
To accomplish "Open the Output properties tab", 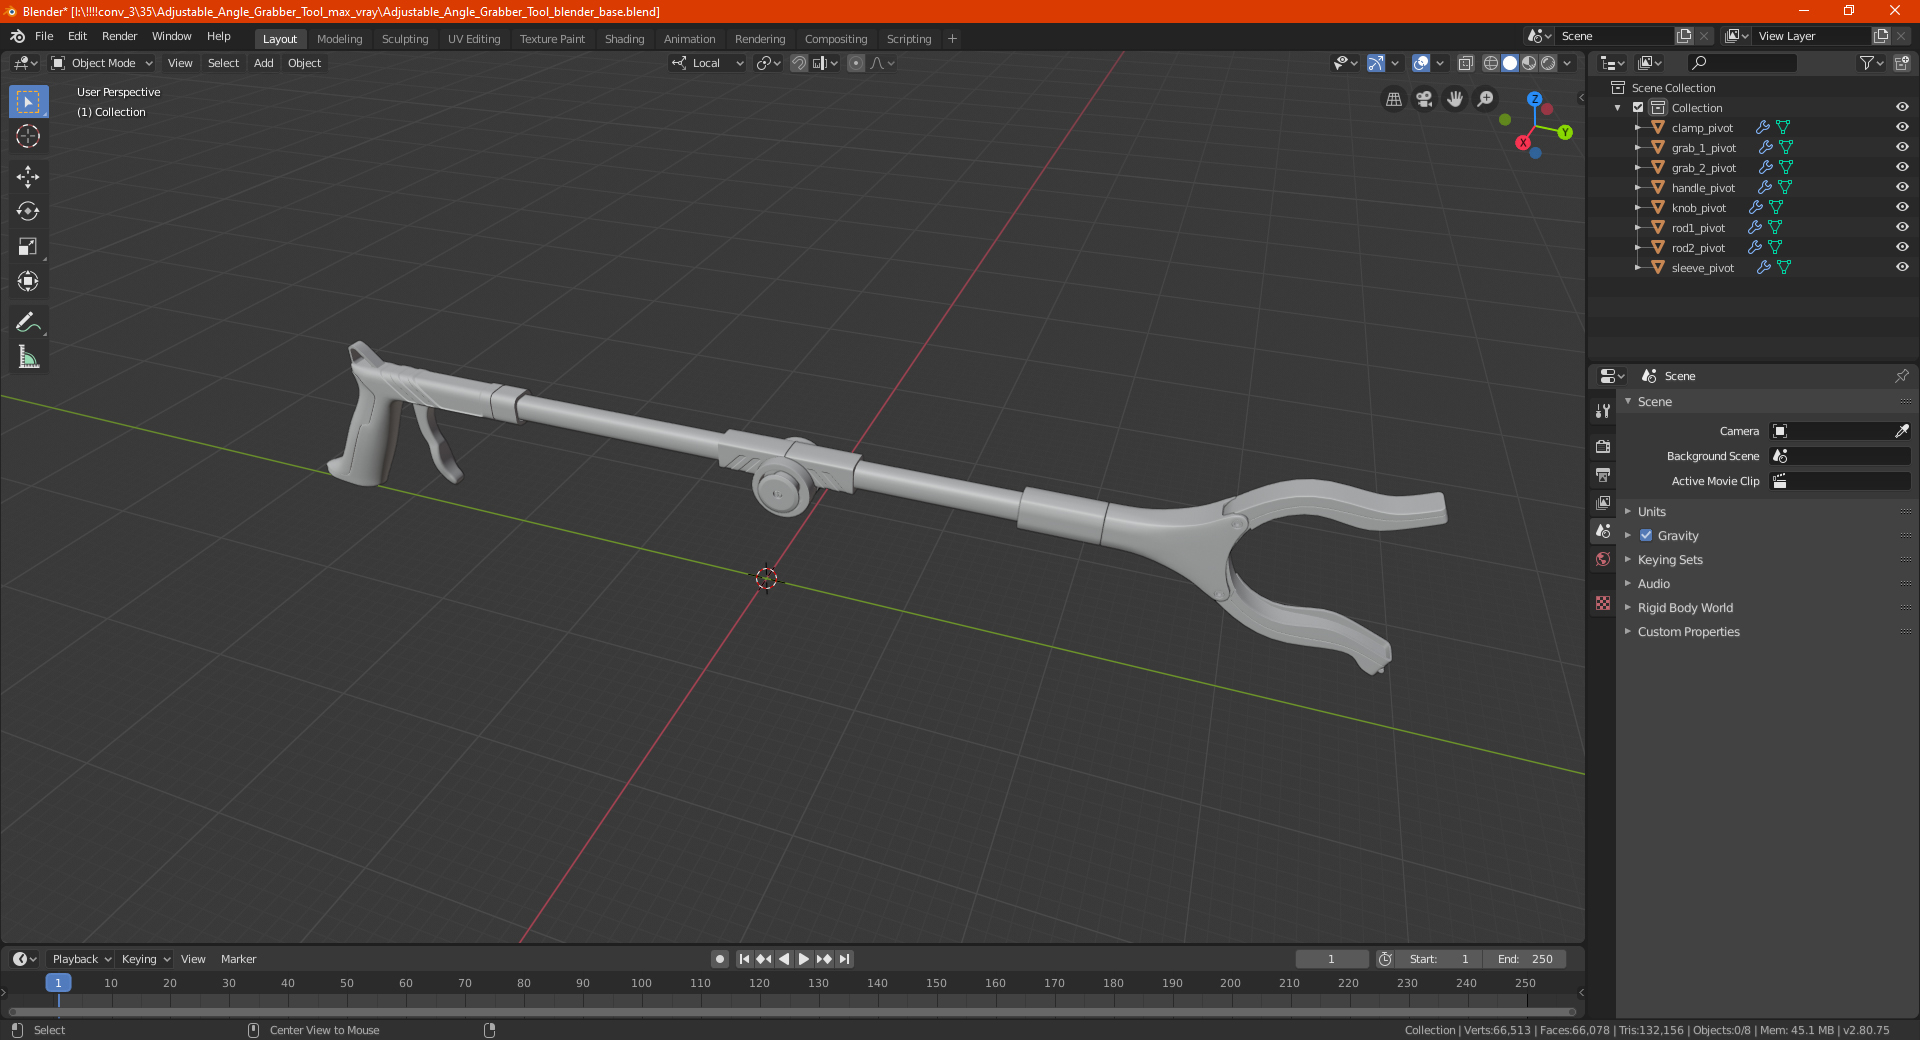I will pos(1603,474).
